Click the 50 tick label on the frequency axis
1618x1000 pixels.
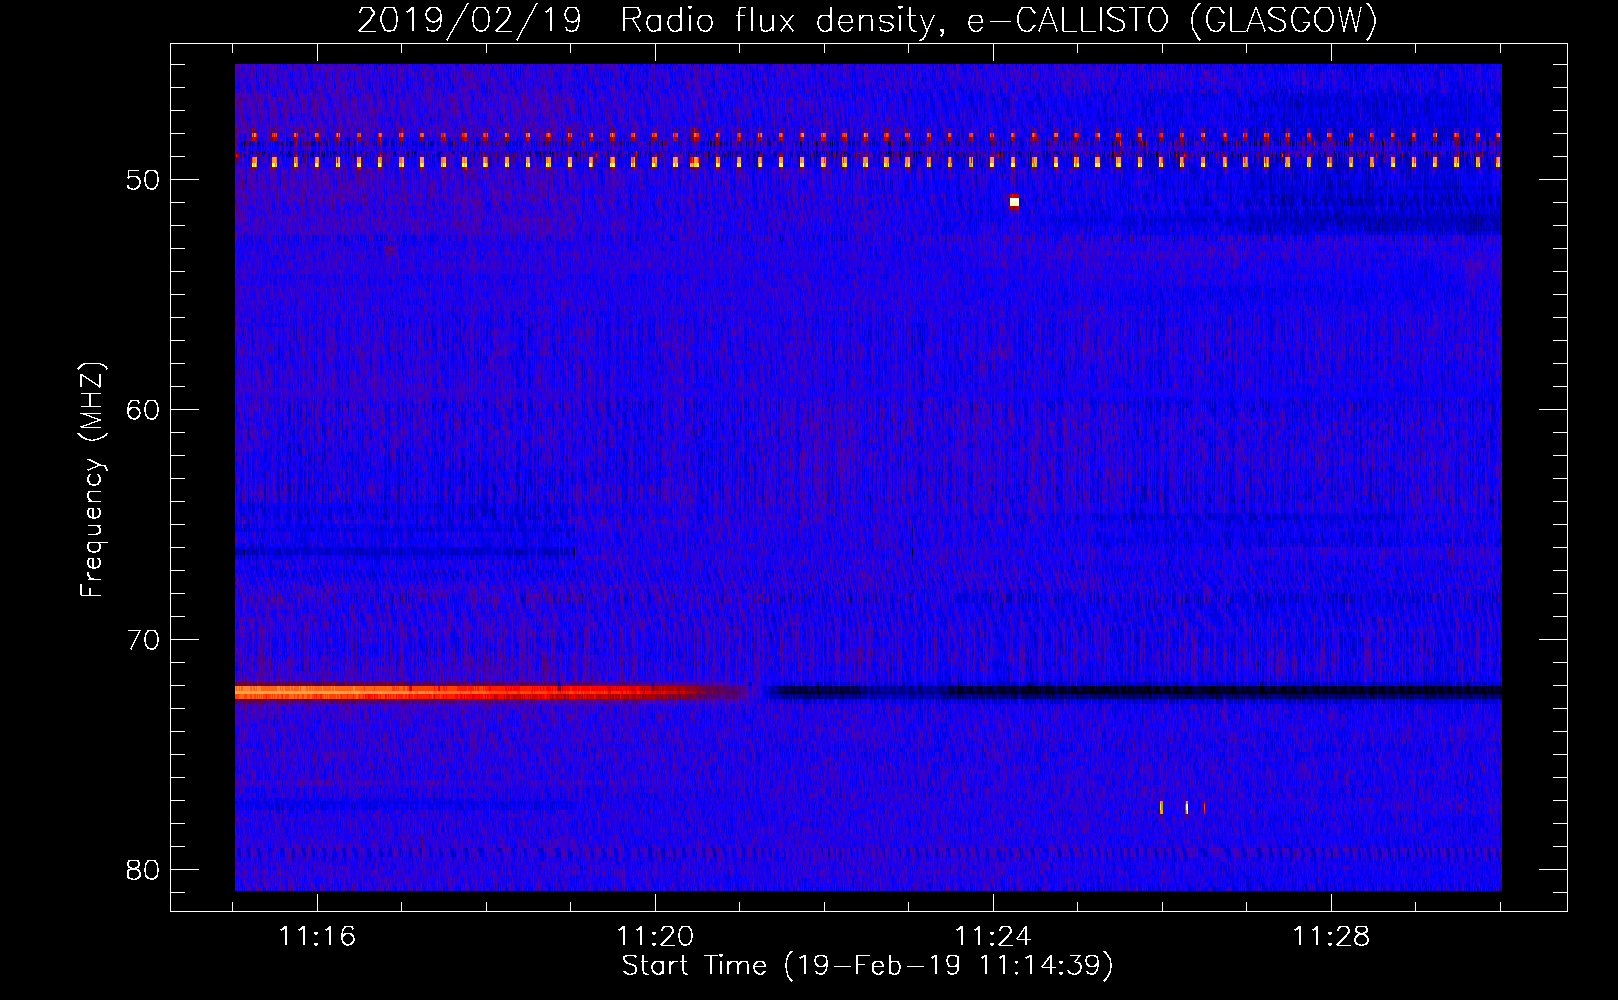(144, 180)
